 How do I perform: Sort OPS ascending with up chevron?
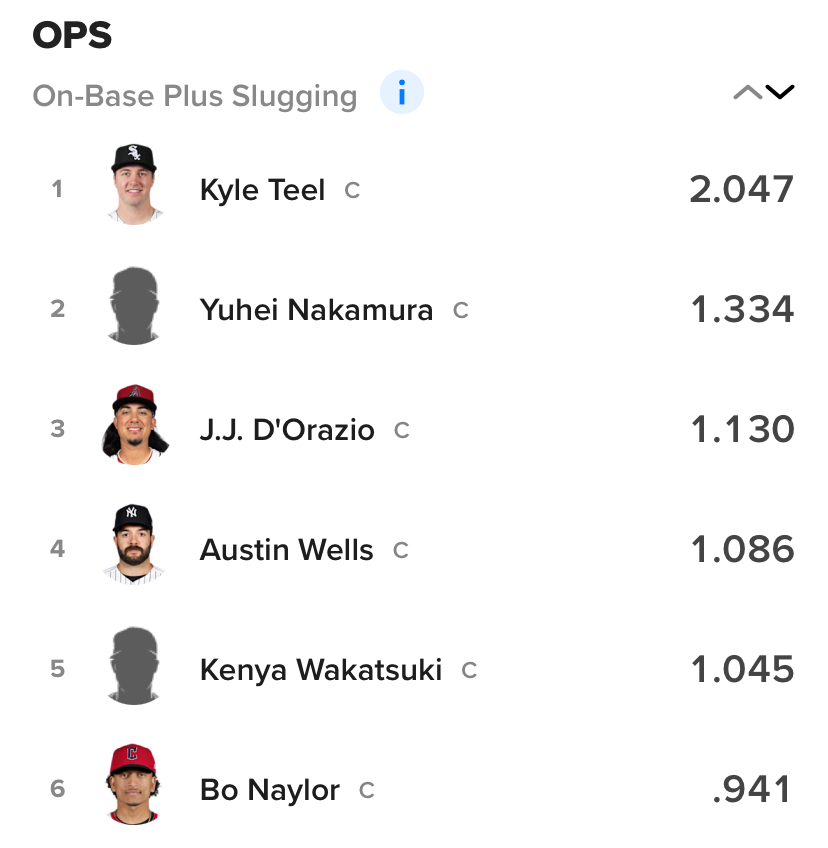[747, 93]
